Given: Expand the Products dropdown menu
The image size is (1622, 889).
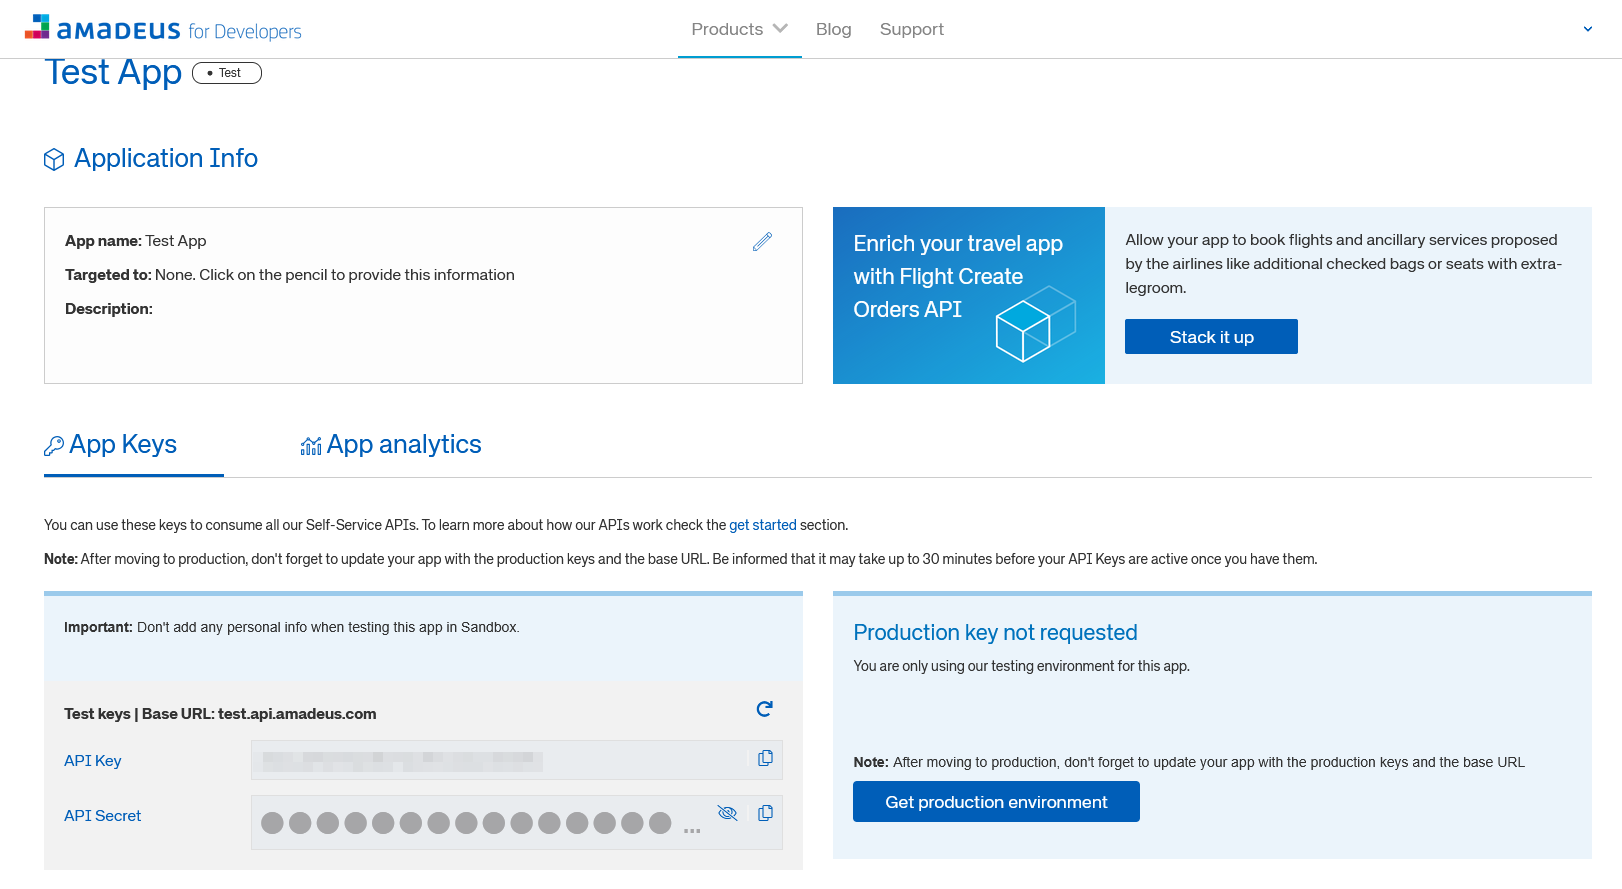Looking at the screenshot, I should pos(739,29).
